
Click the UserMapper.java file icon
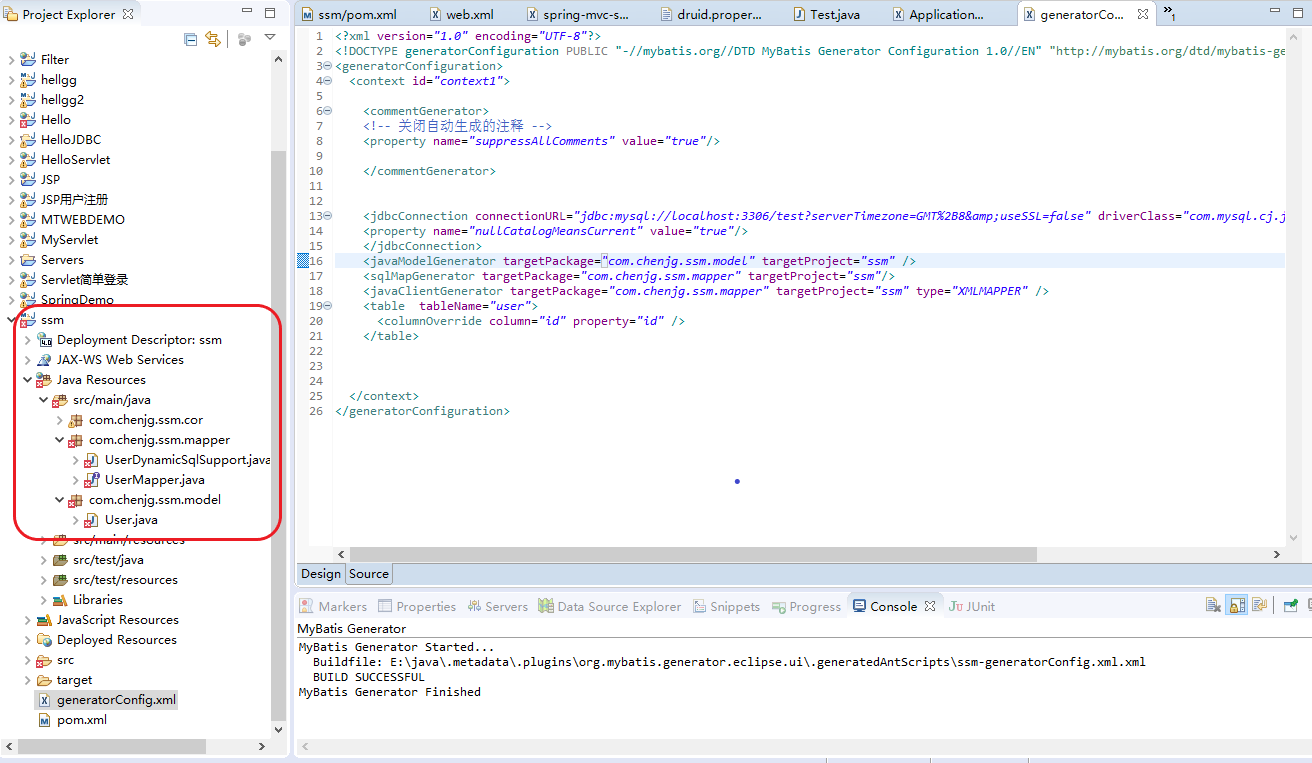coord(92,479)
